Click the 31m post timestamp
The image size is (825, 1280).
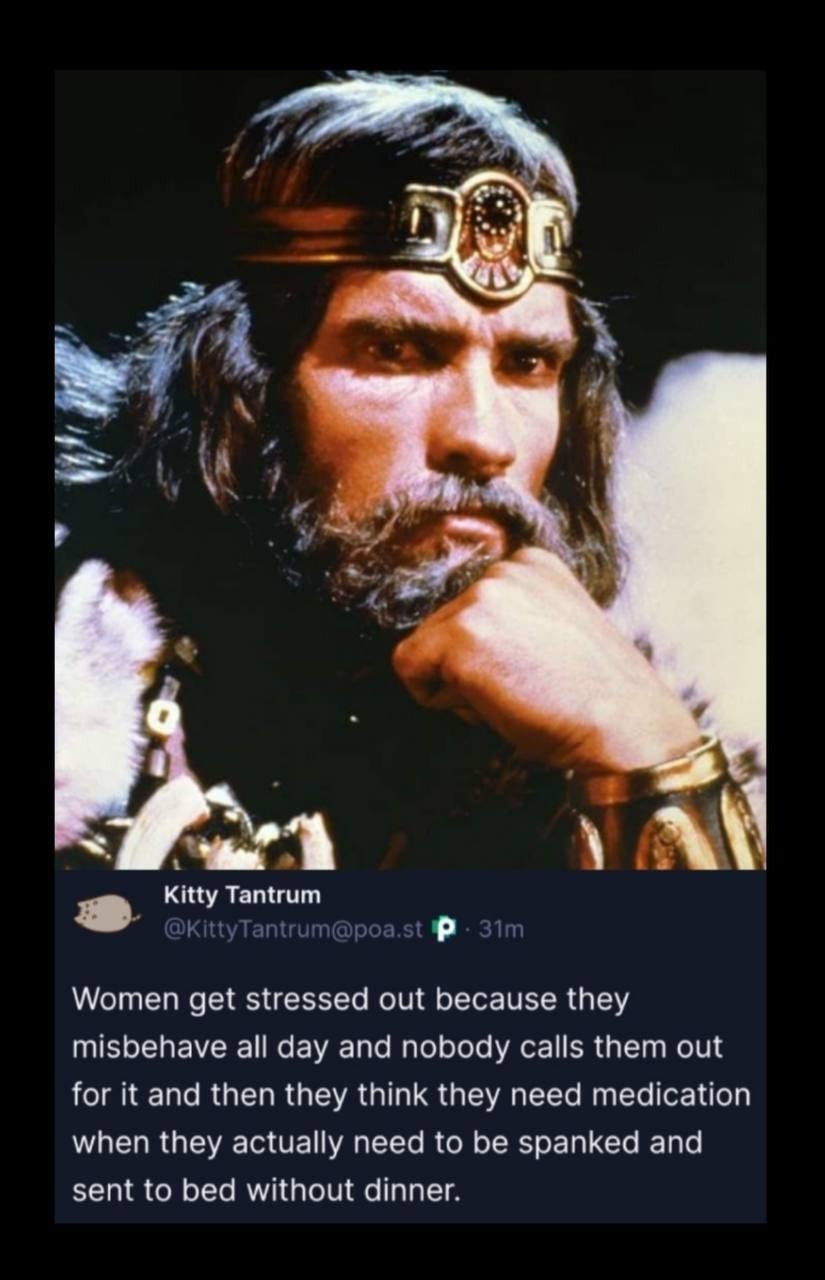tap(501, 930)
